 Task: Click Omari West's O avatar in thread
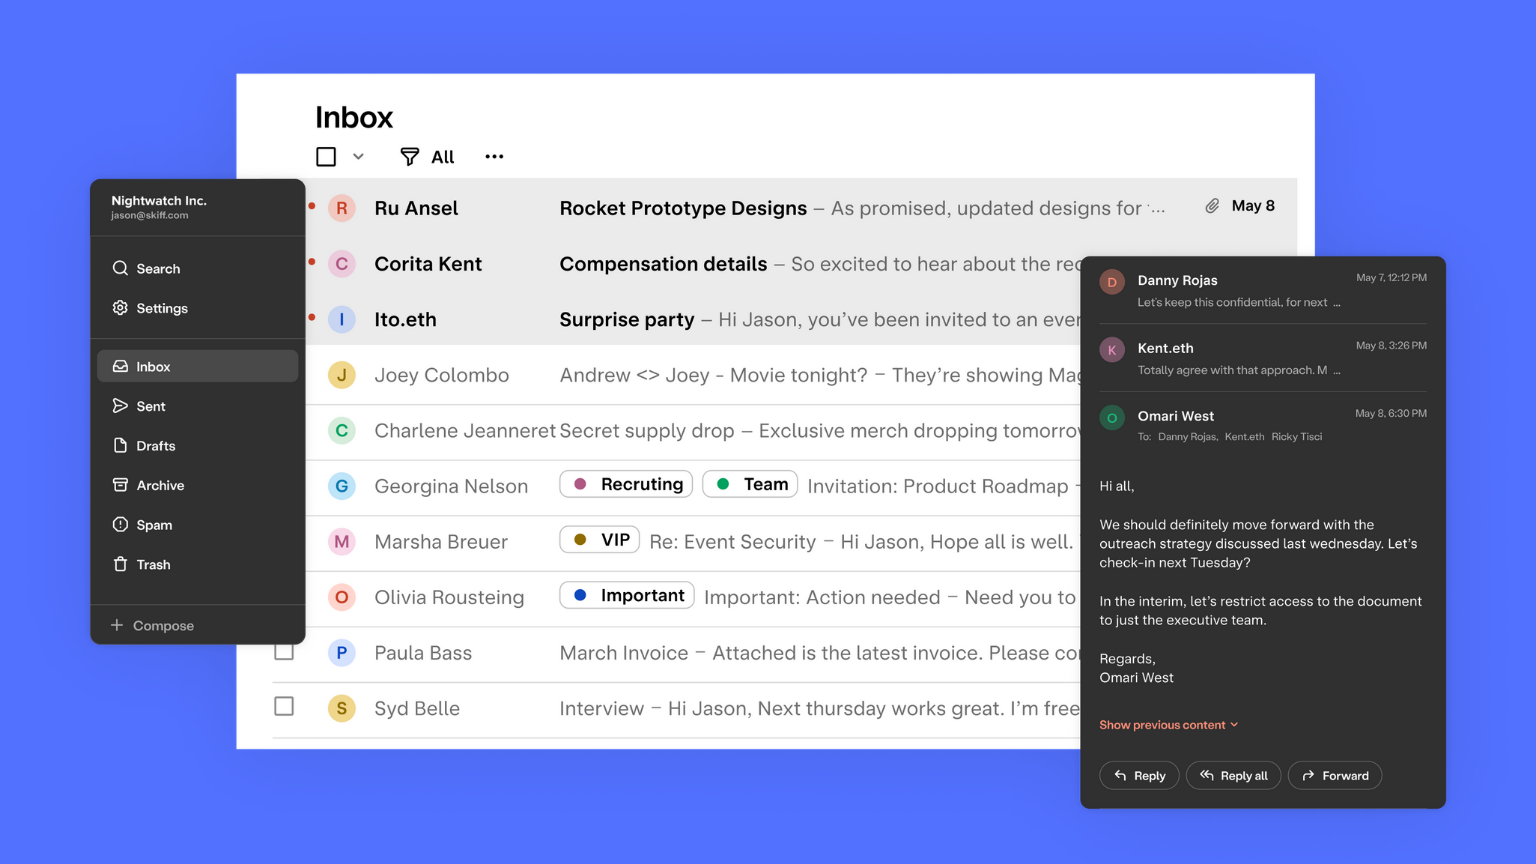pyautogui.click(x=1112, y=418)
